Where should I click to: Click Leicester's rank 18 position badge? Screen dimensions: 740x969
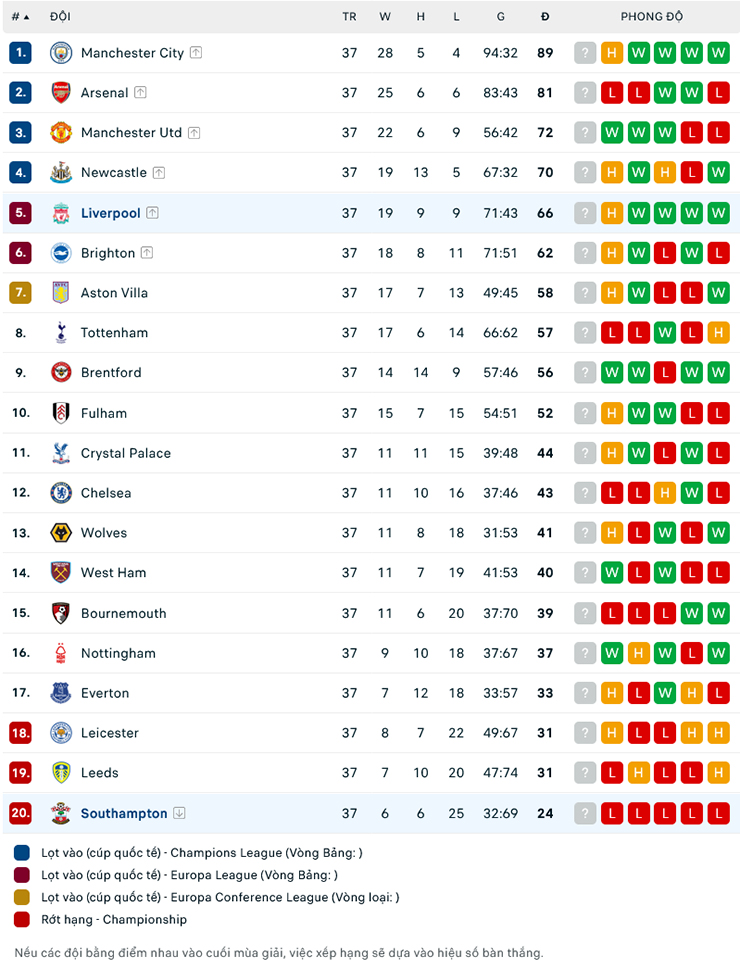20,733
